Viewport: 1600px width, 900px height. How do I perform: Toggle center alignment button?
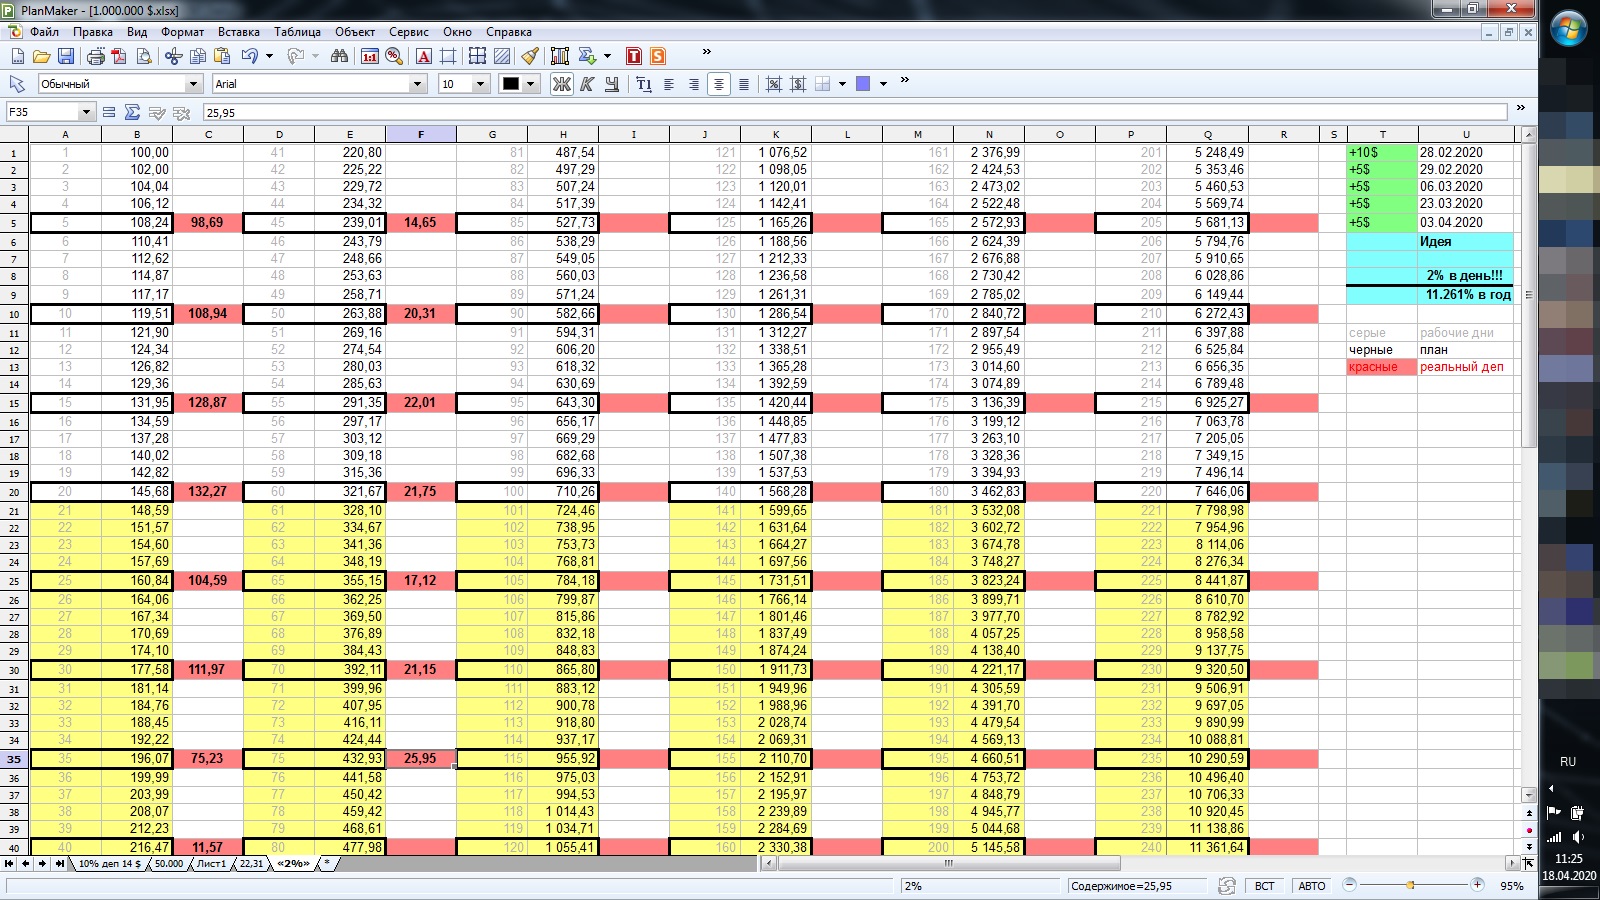click(x=718, y=84)
